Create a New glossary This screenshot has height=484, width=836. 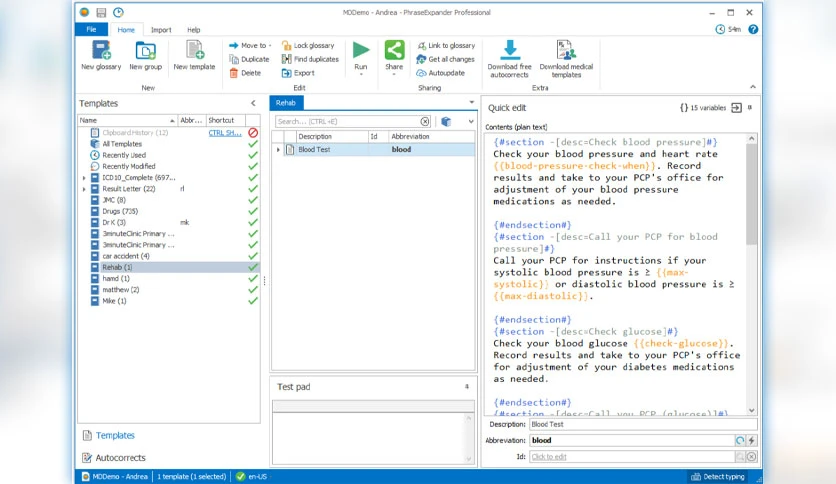pyautogui.click(x=101, y=56)
